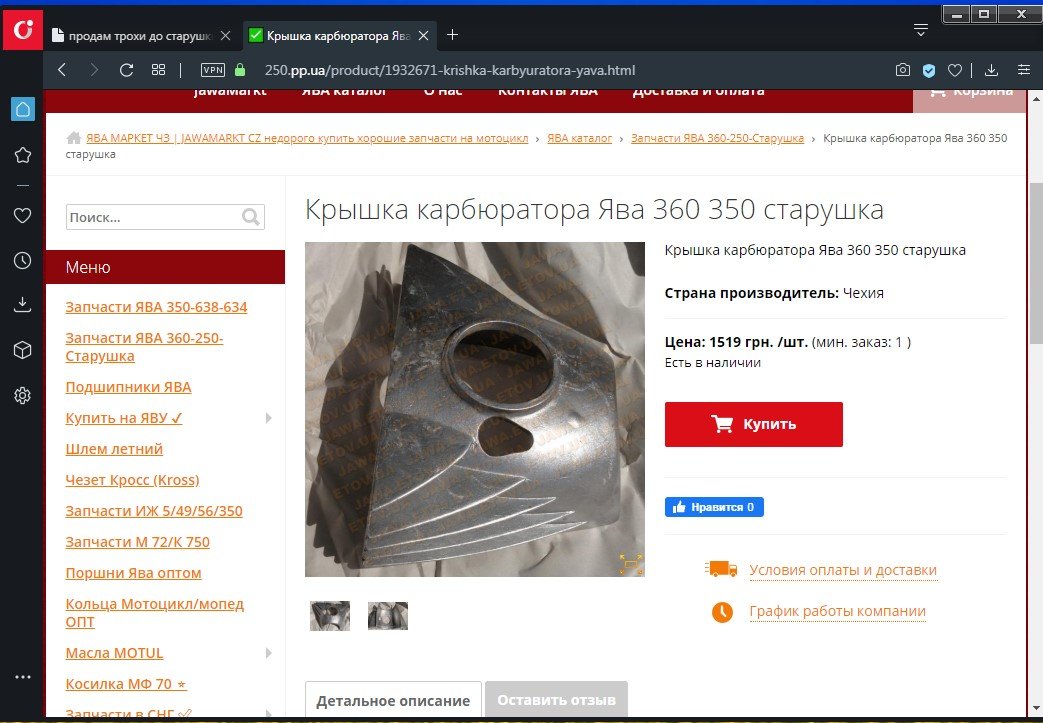The width and height of the screenshot is (1043, 723).
Task: Expand the Купить на ЯВУ submenu arrow
Action: coord(268,418)
